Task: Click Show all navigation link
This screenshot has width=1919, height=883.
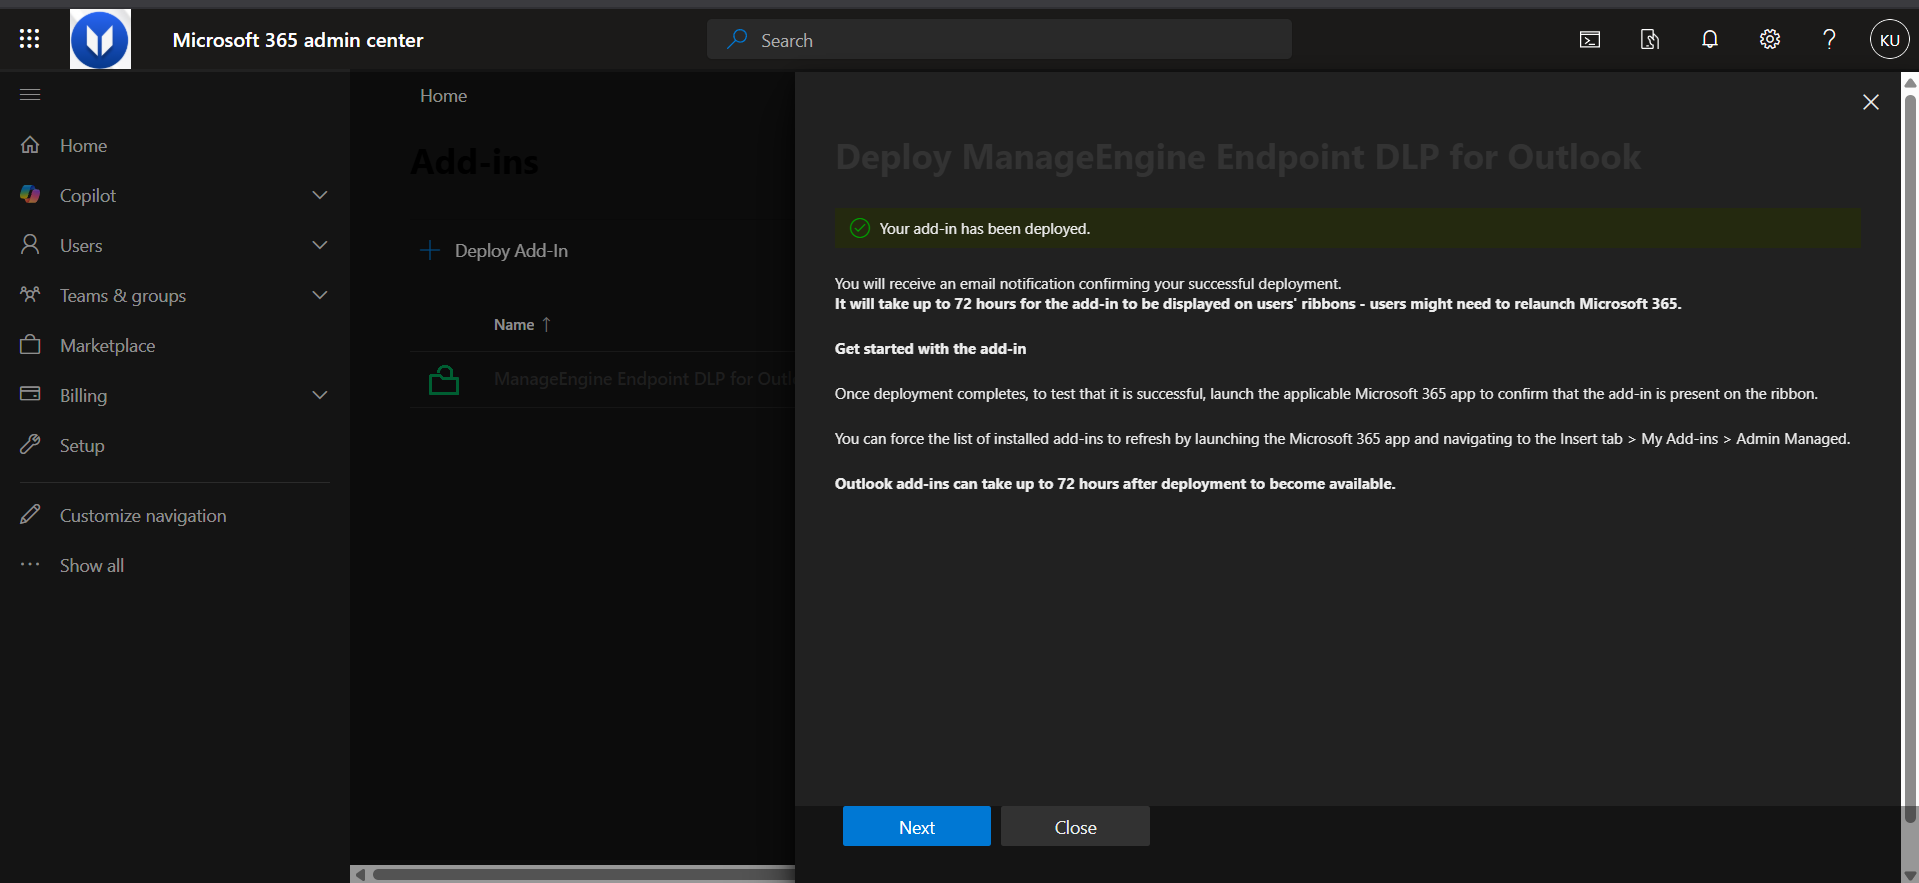Action: pyautogui.click(x=92, y=565)
